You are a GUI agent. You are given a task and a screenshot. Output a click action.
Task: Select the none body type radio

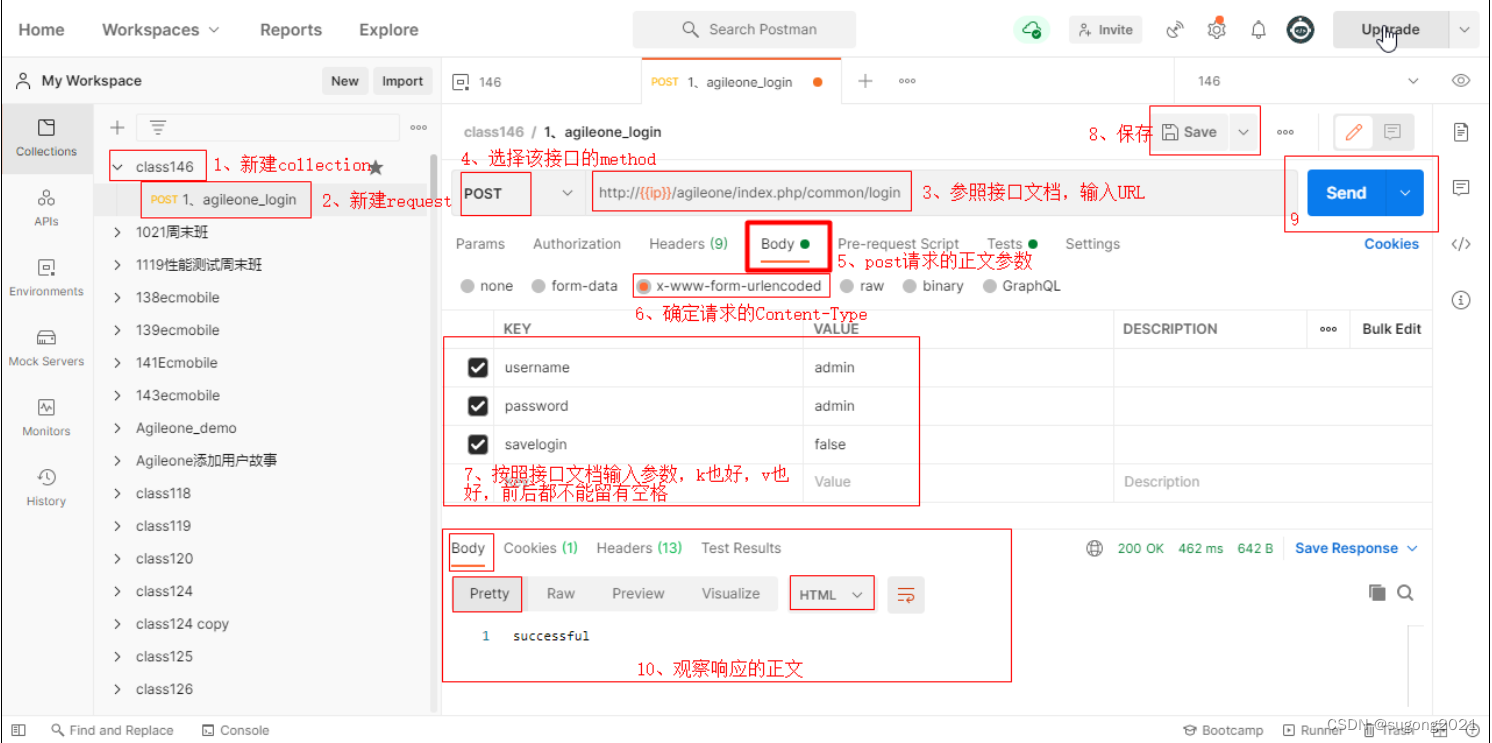click(468, 286)
